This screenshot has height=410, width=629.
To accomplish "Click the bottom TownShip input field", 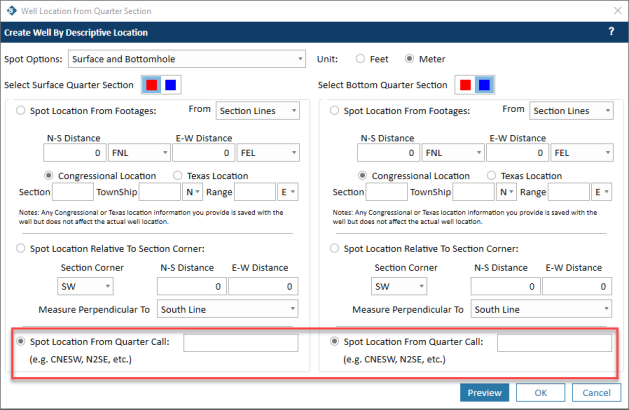I will (x=473, y=192).
